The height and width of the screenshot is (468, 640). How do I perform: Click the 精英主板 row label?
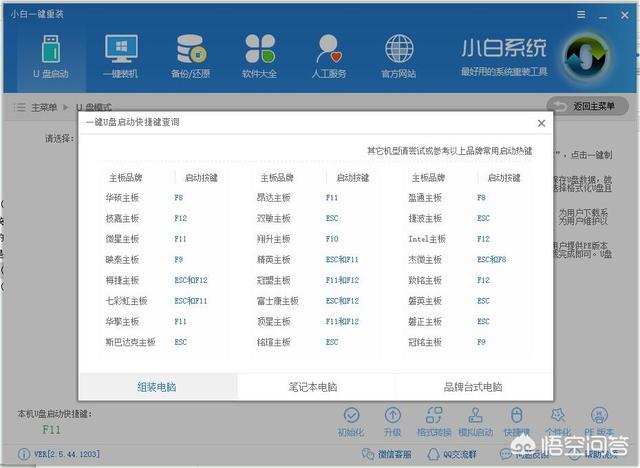(273, 260)
